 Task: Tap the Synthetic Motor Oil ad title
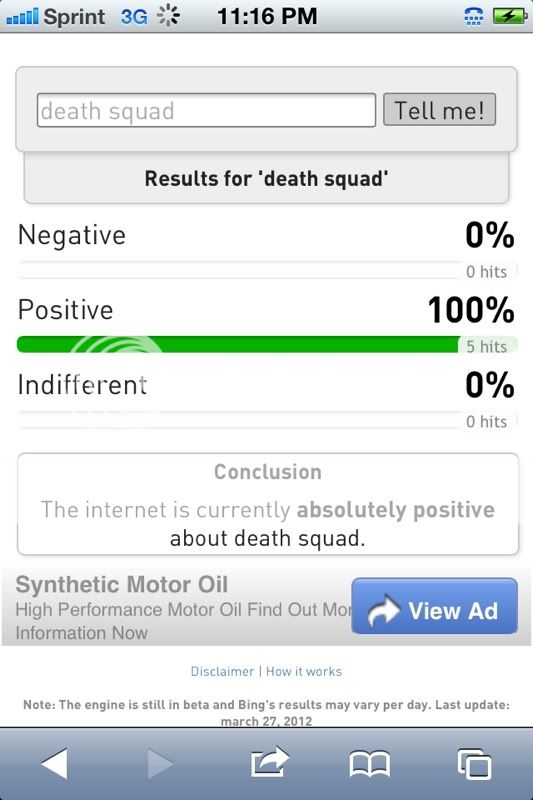[x=122, y=585]
